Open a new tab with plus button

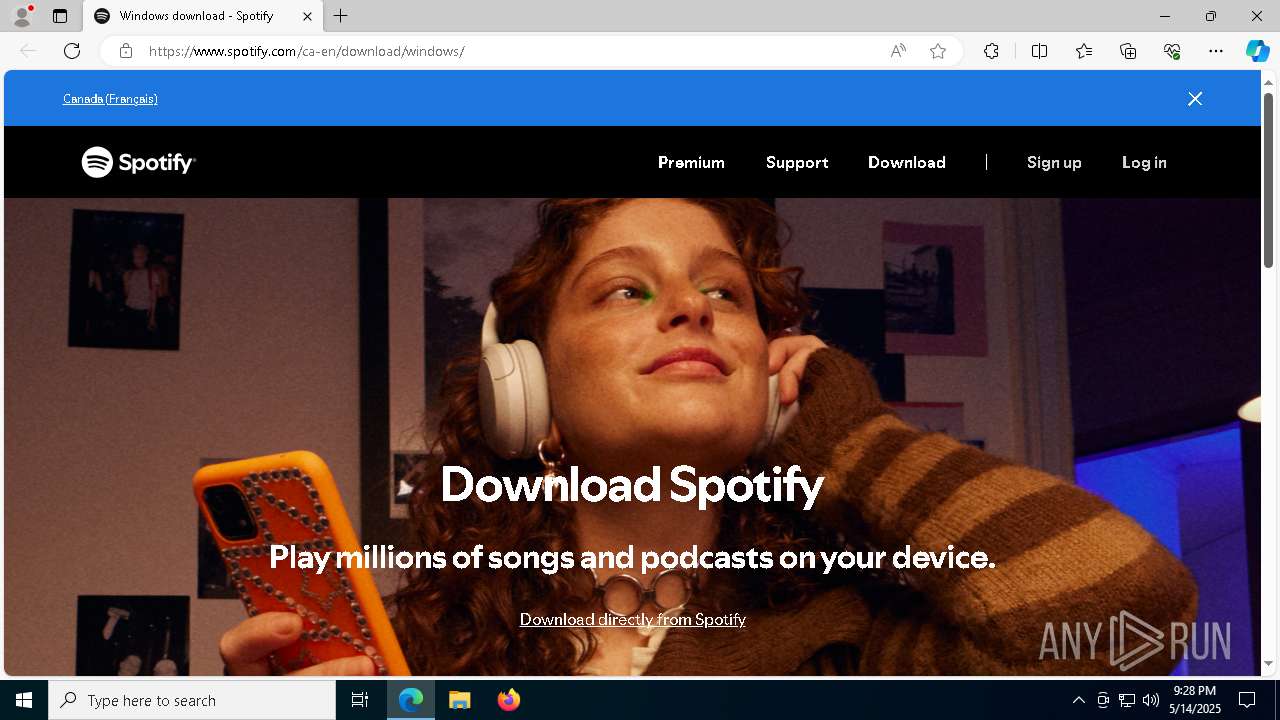(x=341, y=16)
